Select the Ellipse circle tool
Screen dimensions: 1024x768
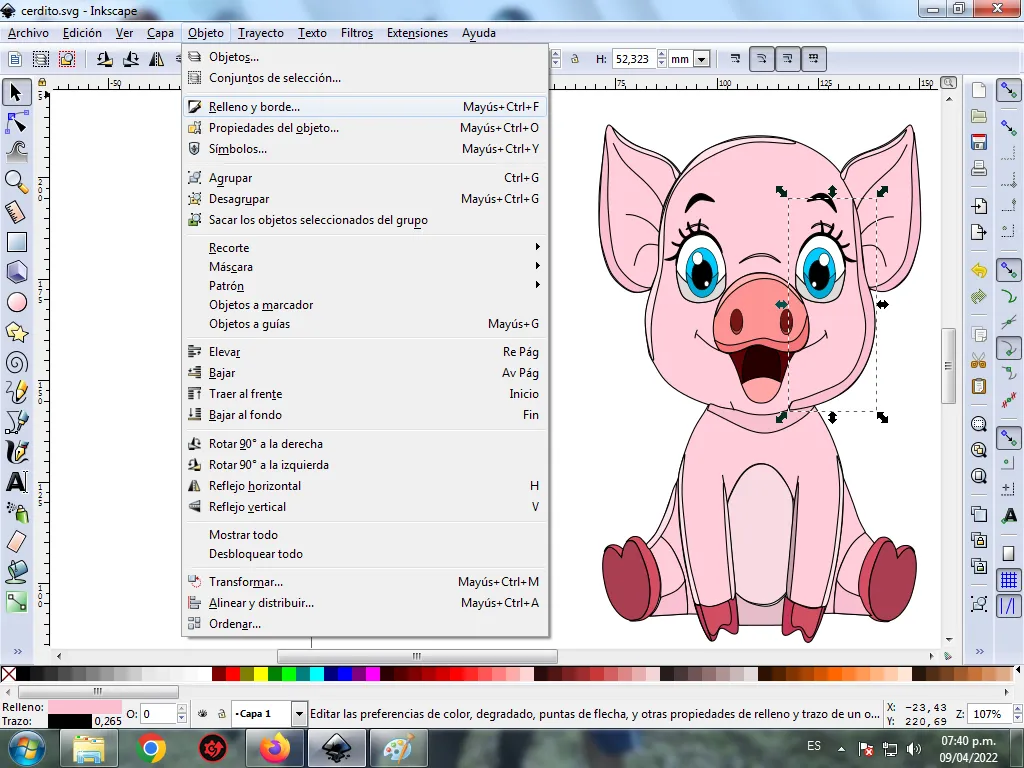16,302
